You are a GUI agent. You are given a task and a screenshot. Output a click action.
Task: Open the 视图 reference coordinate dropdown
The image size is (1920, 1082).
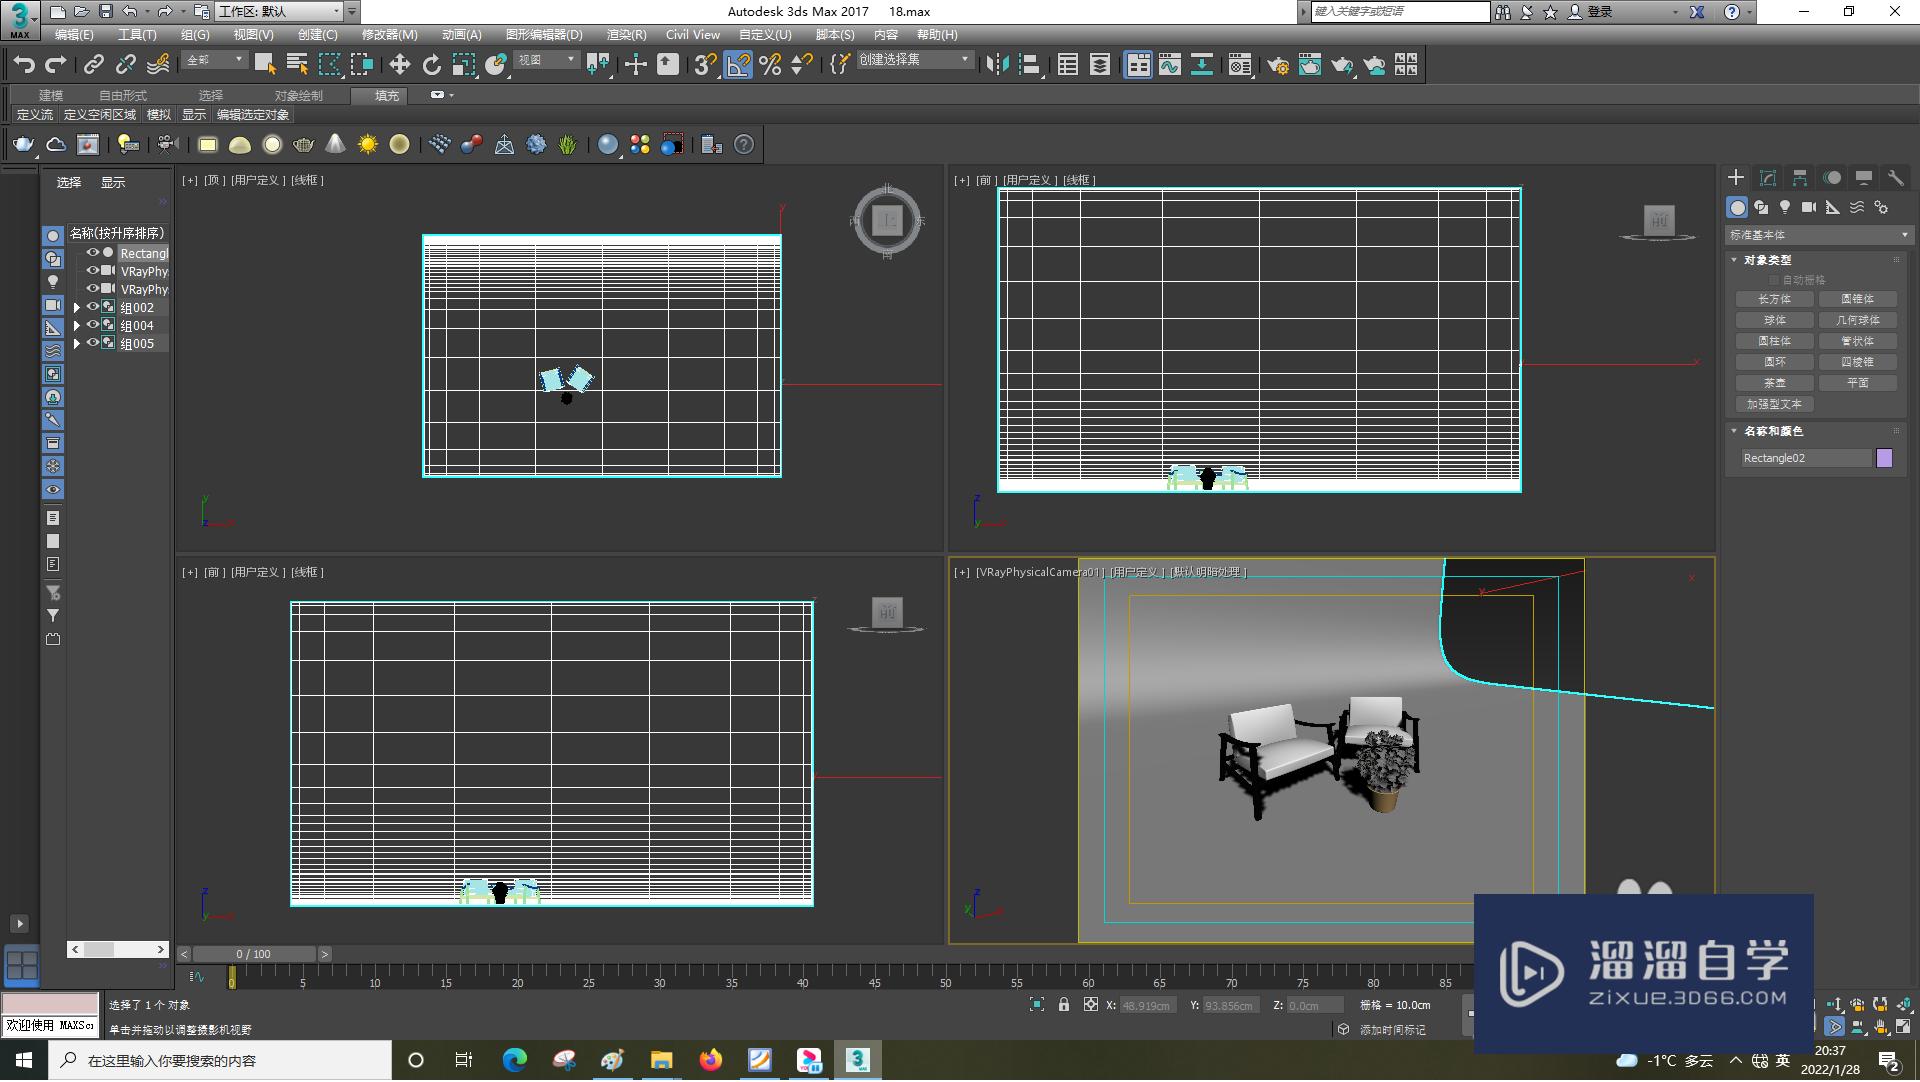click(546, 60)
